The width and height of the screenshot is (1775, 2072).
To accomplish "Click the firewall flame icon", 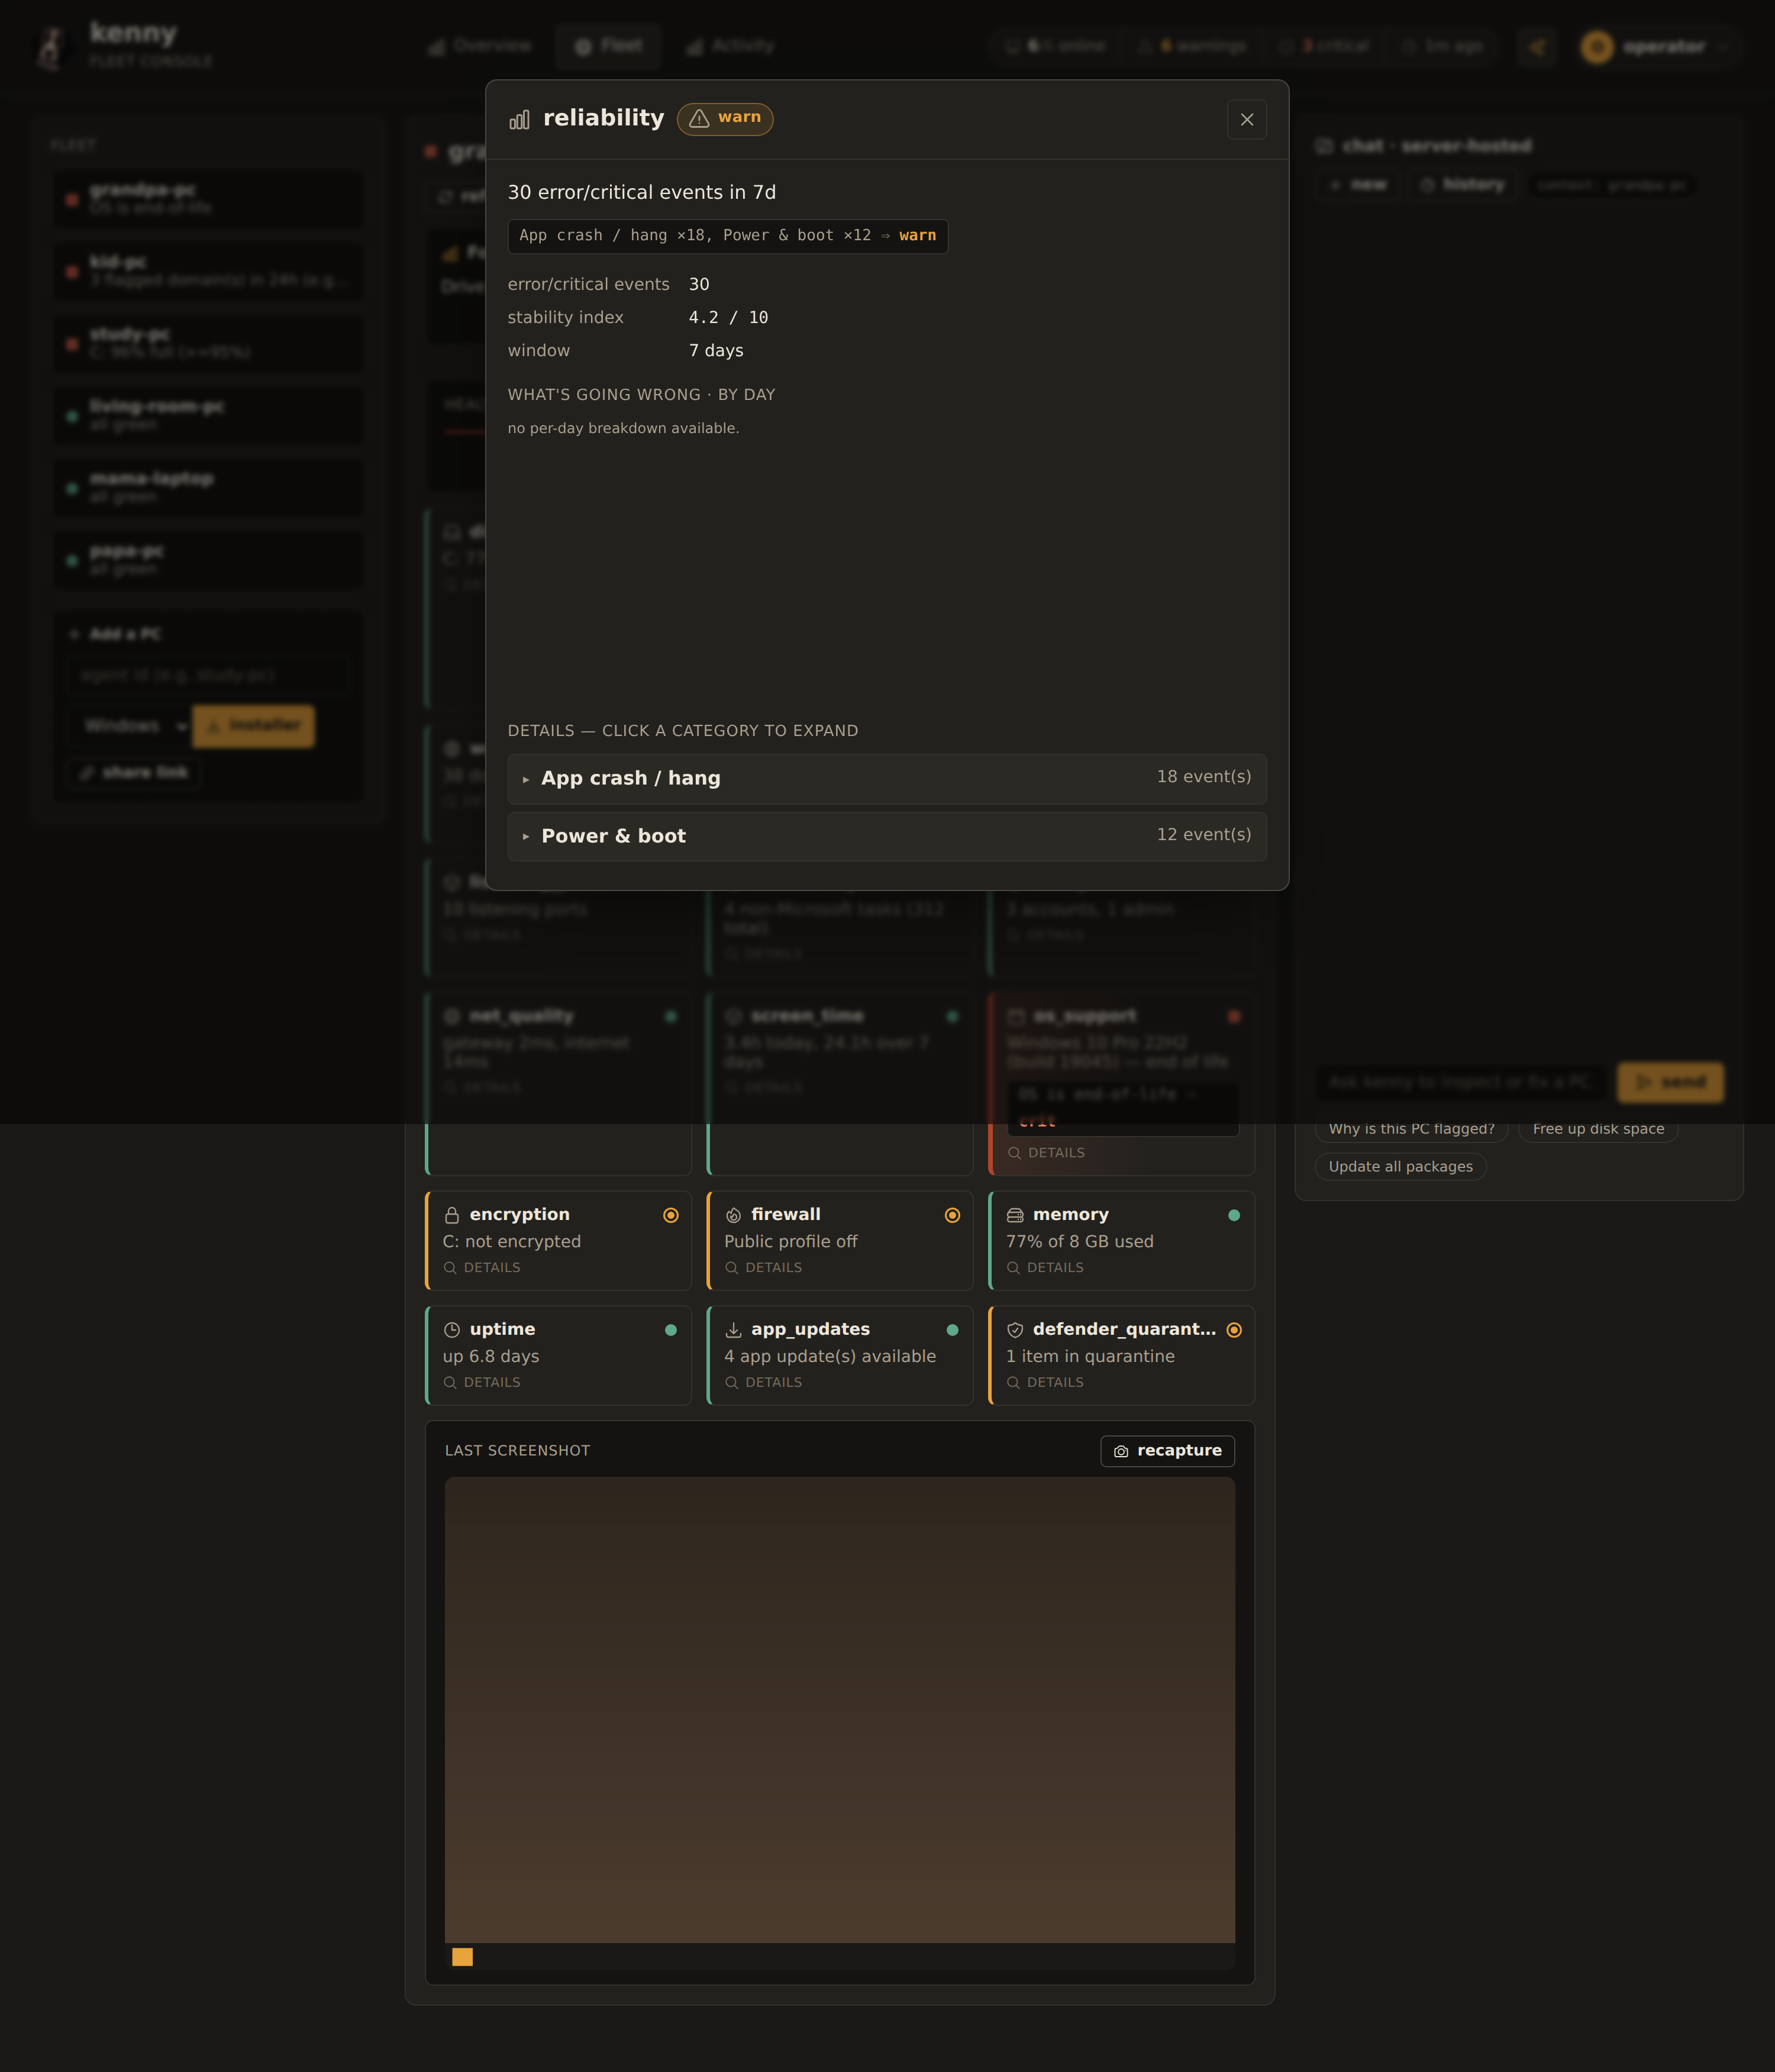I will coord(733,1215).
